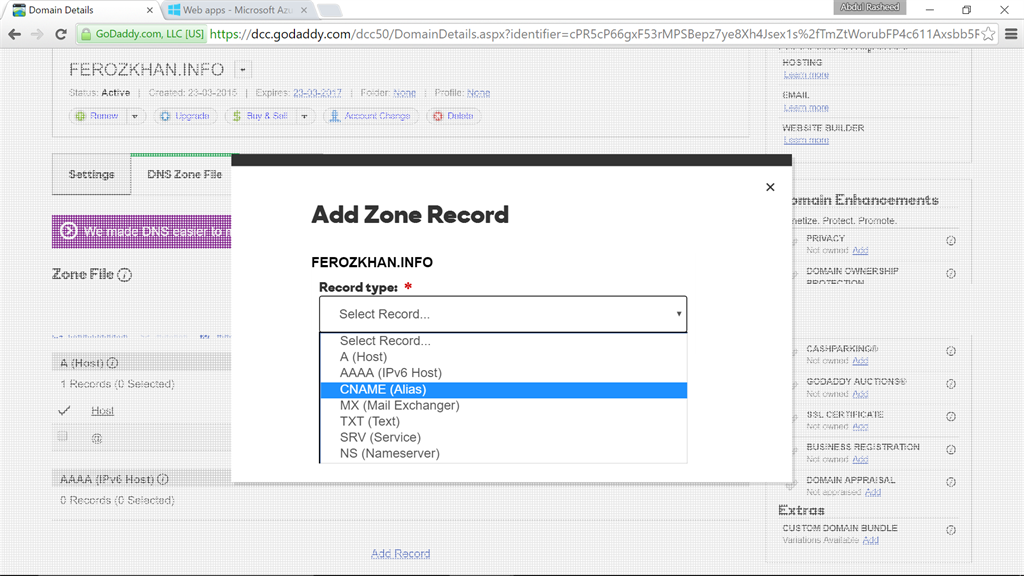
Task: Switch to the Settings tab
Action: pyautogui.click(x=91, y=174)
